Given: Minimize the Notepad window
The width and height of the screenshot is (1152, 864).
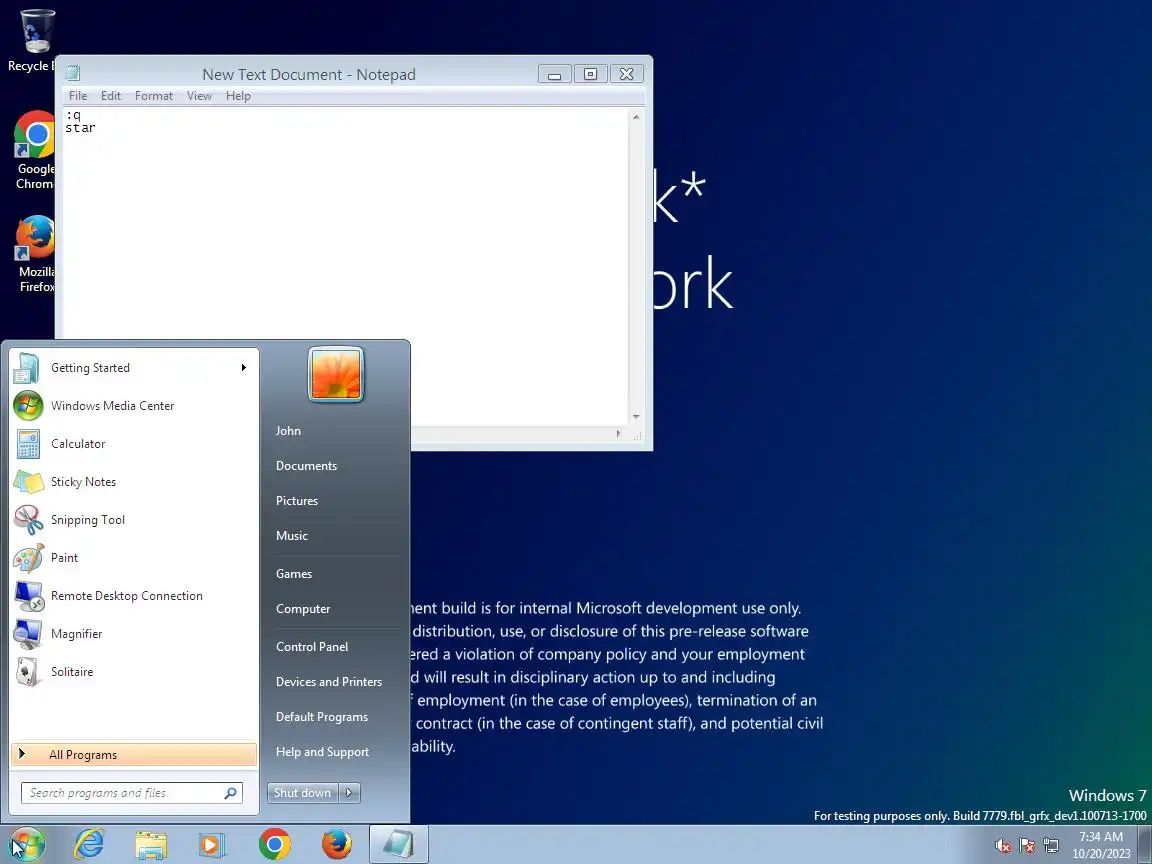Looking at the screenshot, I should point(555,74).
